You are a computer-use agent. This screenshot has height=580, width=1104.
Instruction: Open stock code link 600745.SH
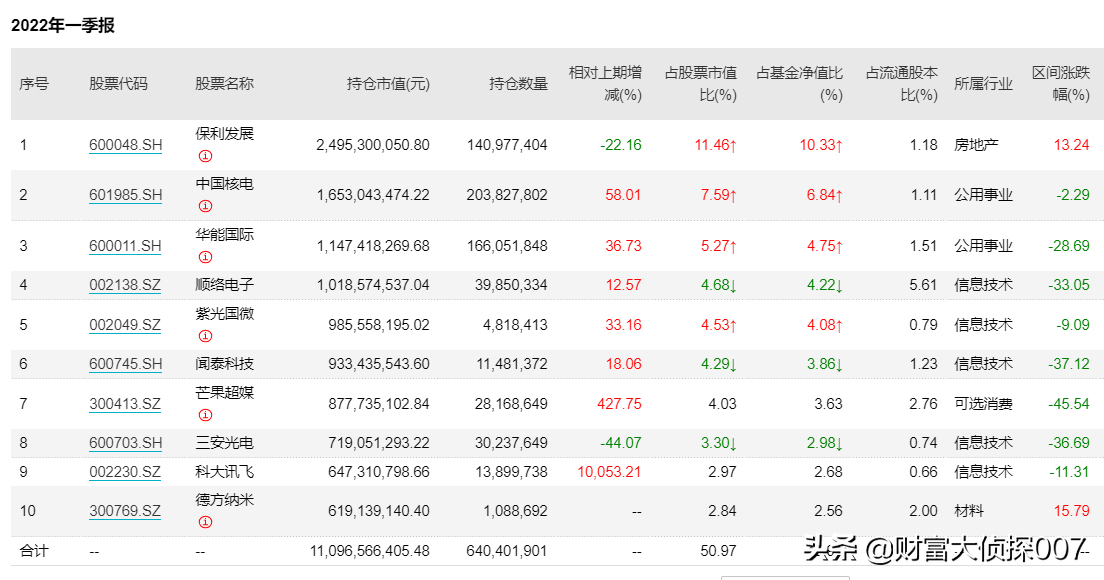tap(125, 364)
